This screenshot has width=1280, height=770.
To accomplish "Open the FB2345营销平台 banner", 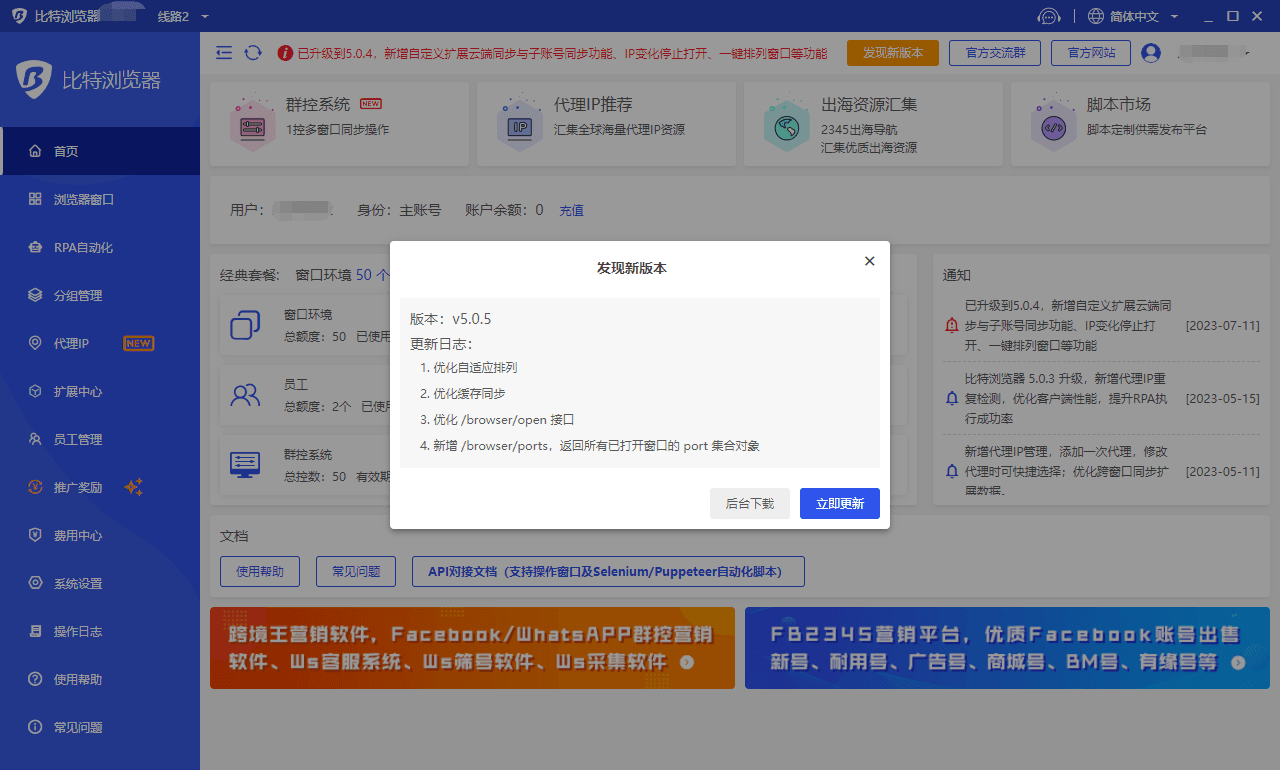I will [1007, 648].
